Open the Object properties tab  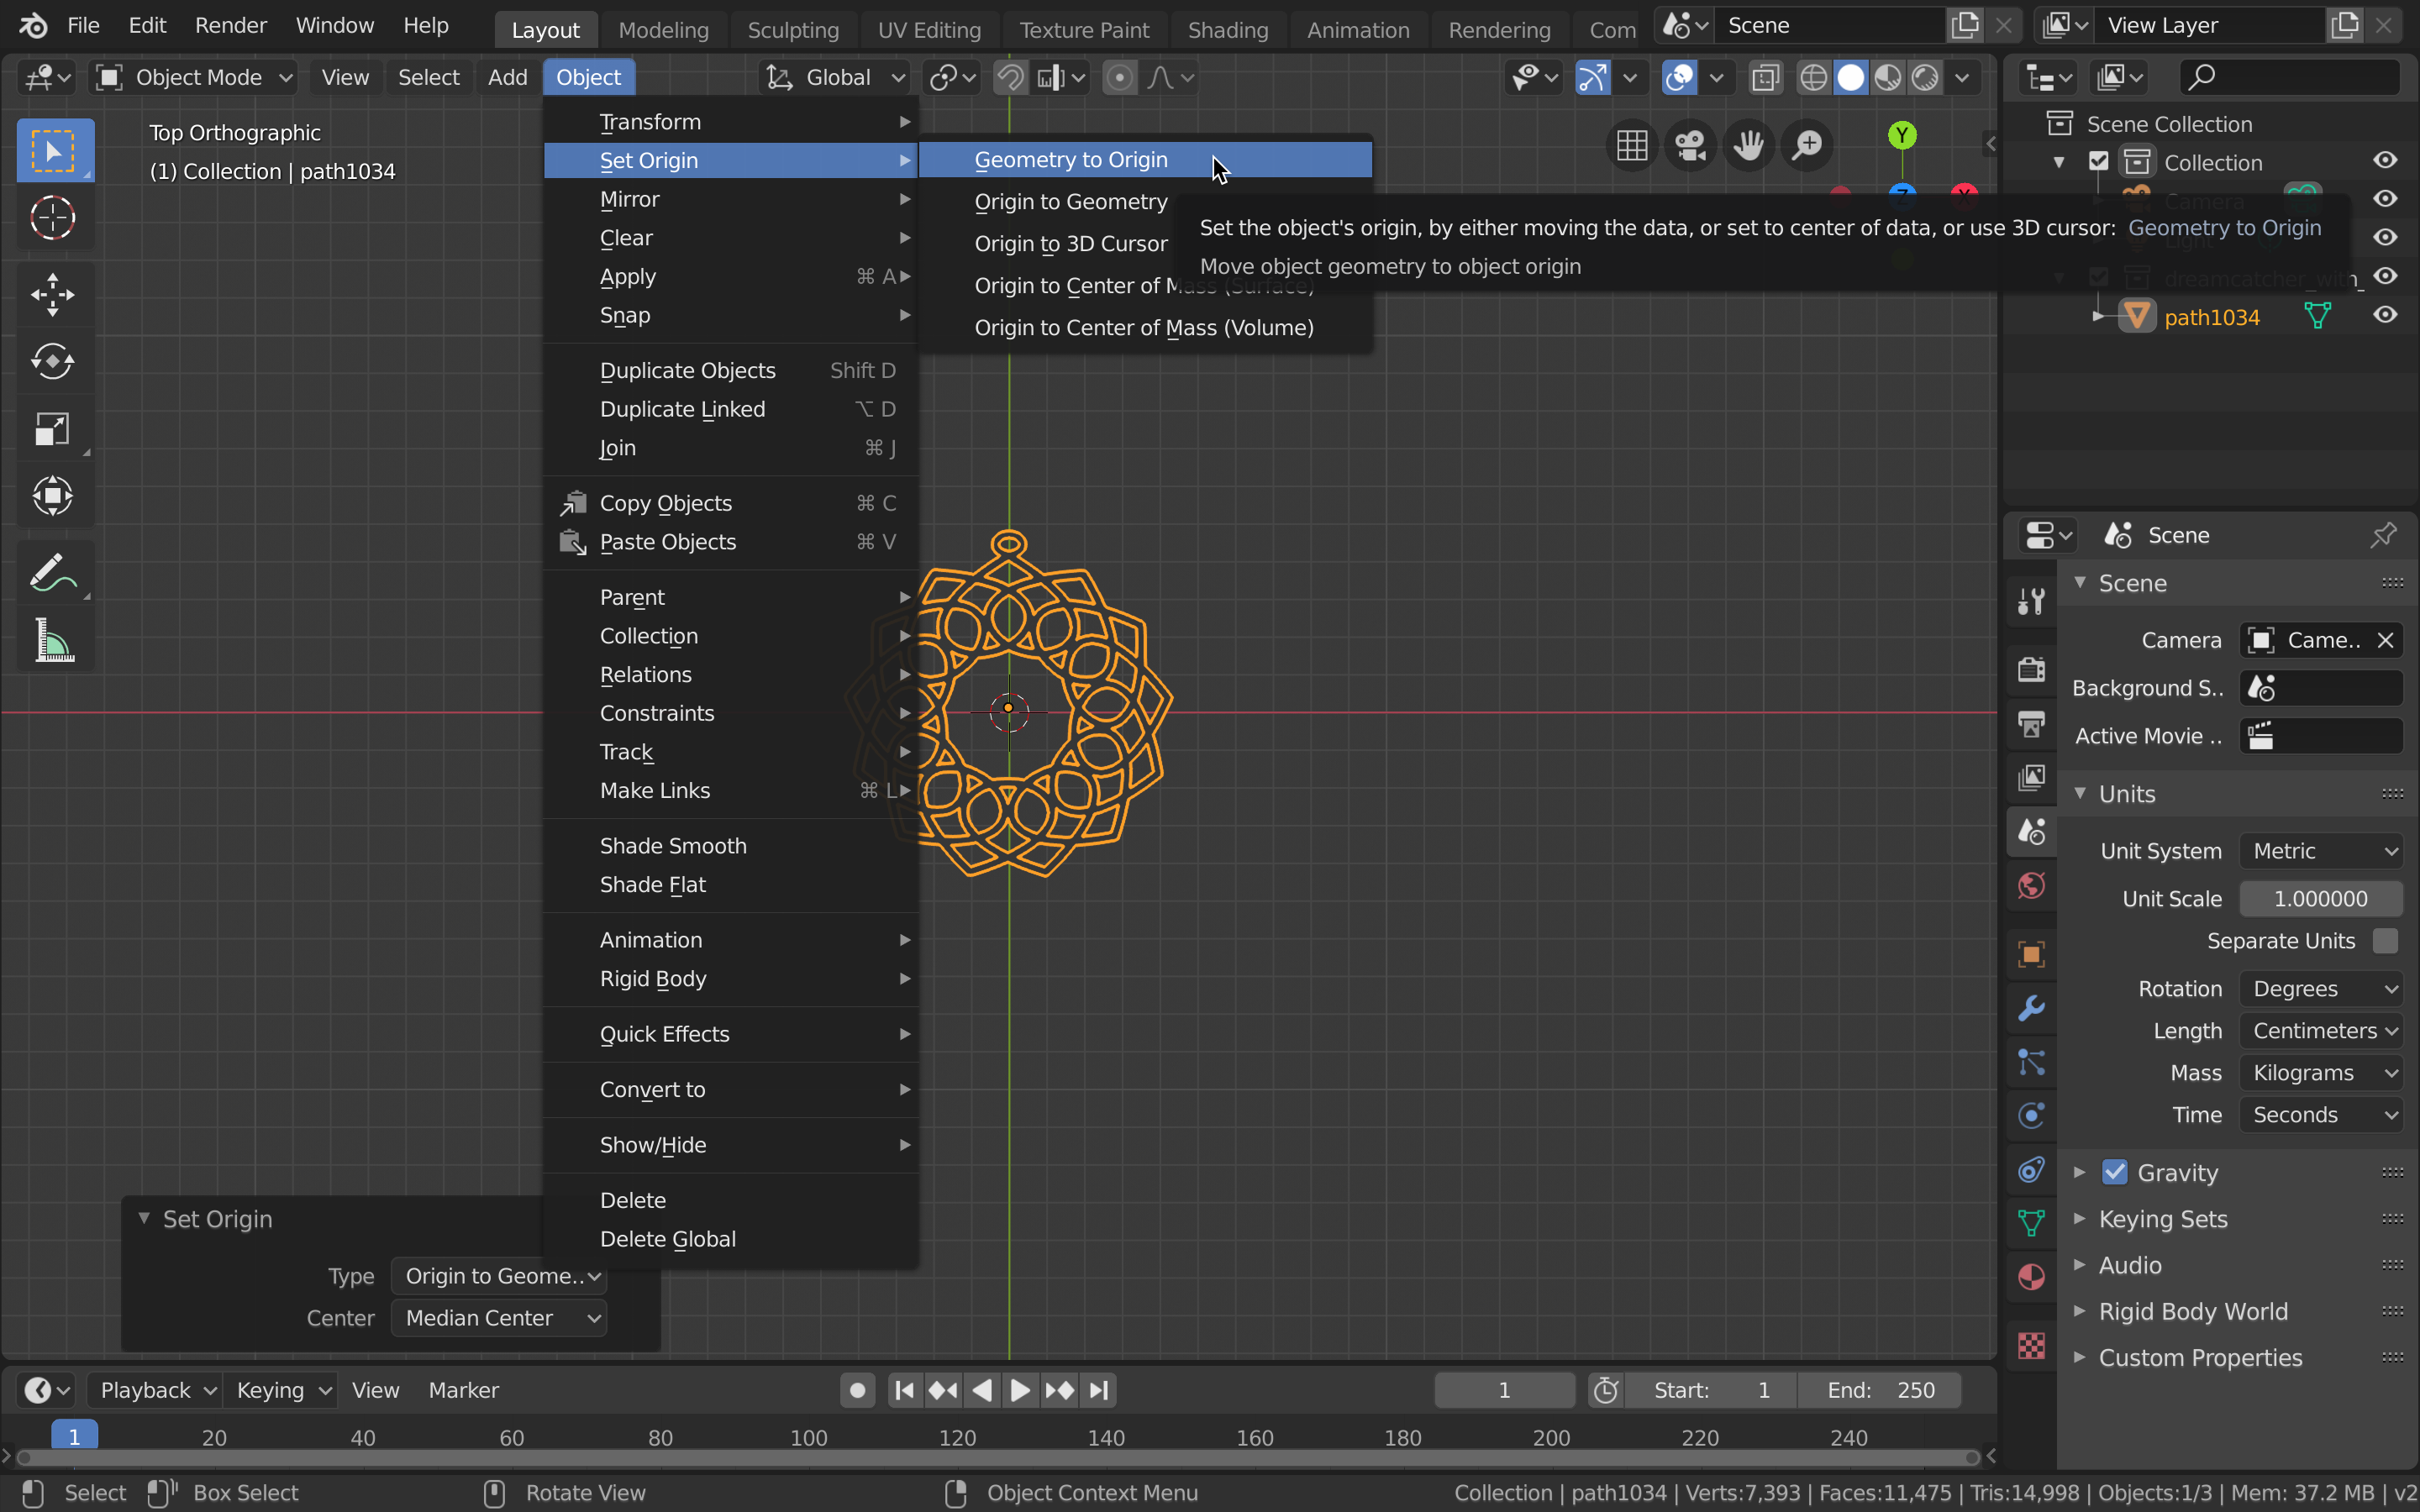coord(2031,954)
